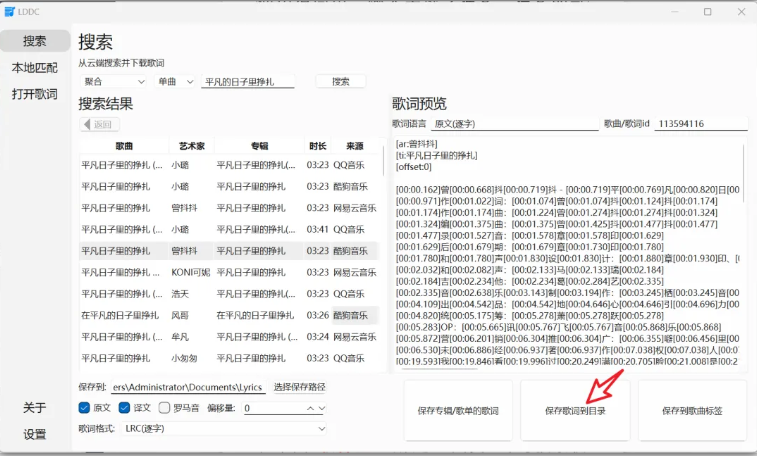Click the LDDC app icon in title bar
The height and width of the screenshot is (456, 757).
(9, 12)
